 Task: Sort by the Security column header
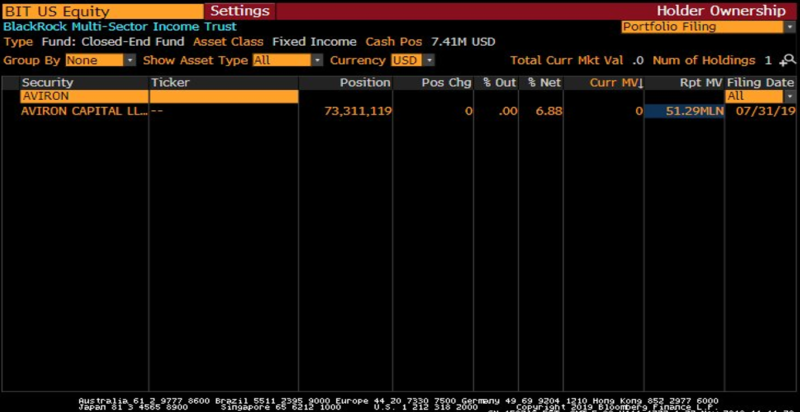pyautogui.click(x=84, y=83)
